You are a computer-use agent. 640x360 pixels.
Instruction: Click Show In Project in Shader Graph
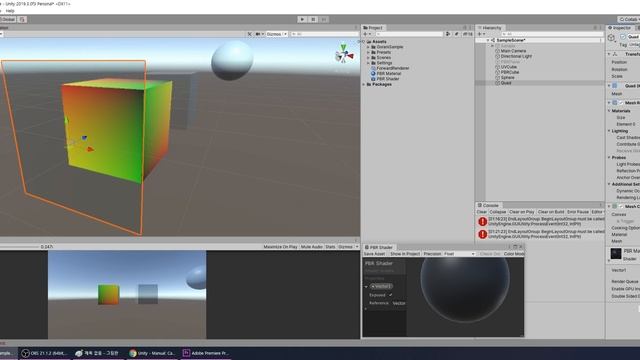click(x=405, y=254)
